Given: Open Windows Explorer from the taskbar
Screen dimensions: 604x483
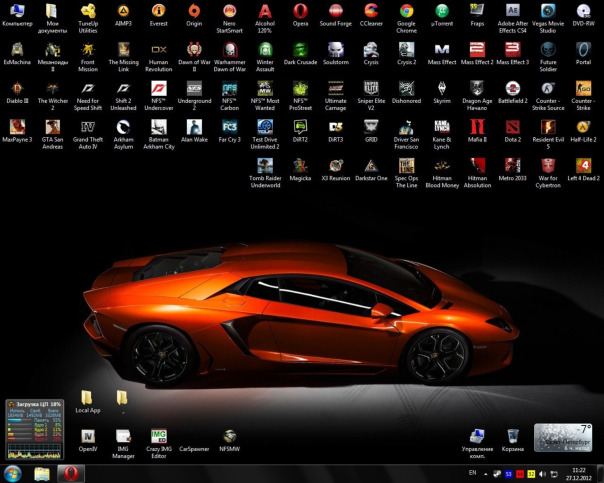Looking at the screenshot, I should tap(42, 472).
